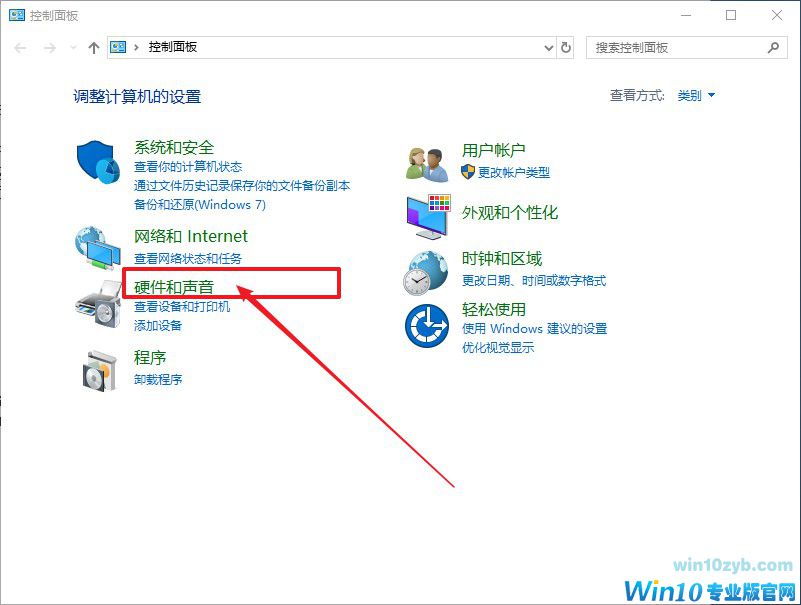Open the Ease of Access icon
The image size is (801, 605).
[427, 326]
